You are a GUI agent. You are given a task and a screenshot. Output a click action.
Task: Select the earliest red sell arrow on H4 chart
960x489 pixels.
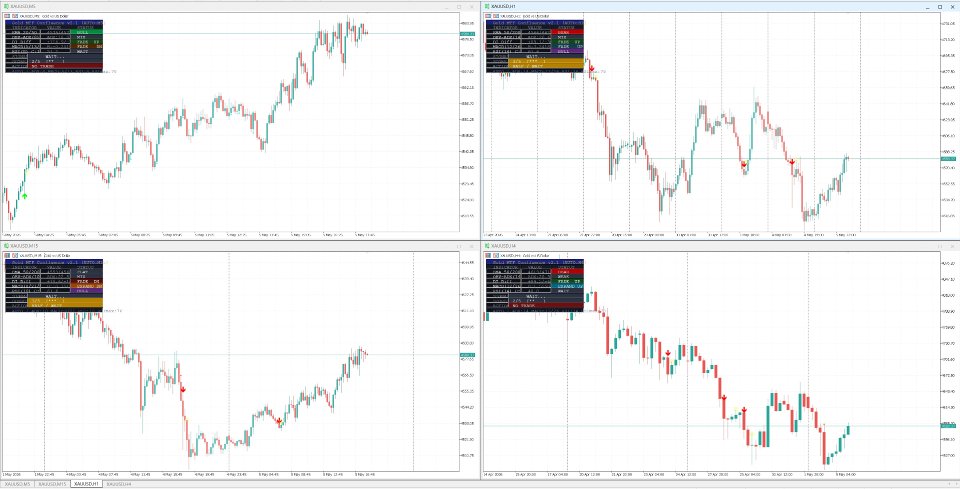tap(668, 353)
